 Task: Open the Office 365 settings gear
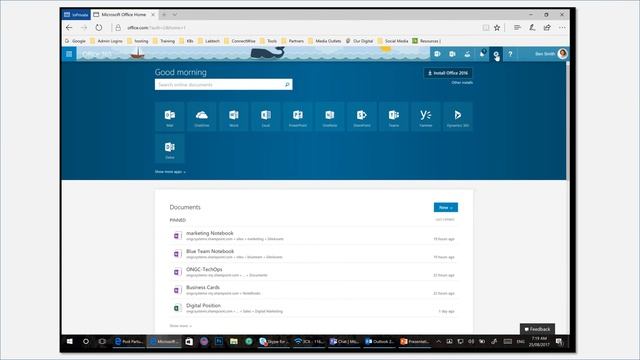pyautogui.click(x=496, y=54)
